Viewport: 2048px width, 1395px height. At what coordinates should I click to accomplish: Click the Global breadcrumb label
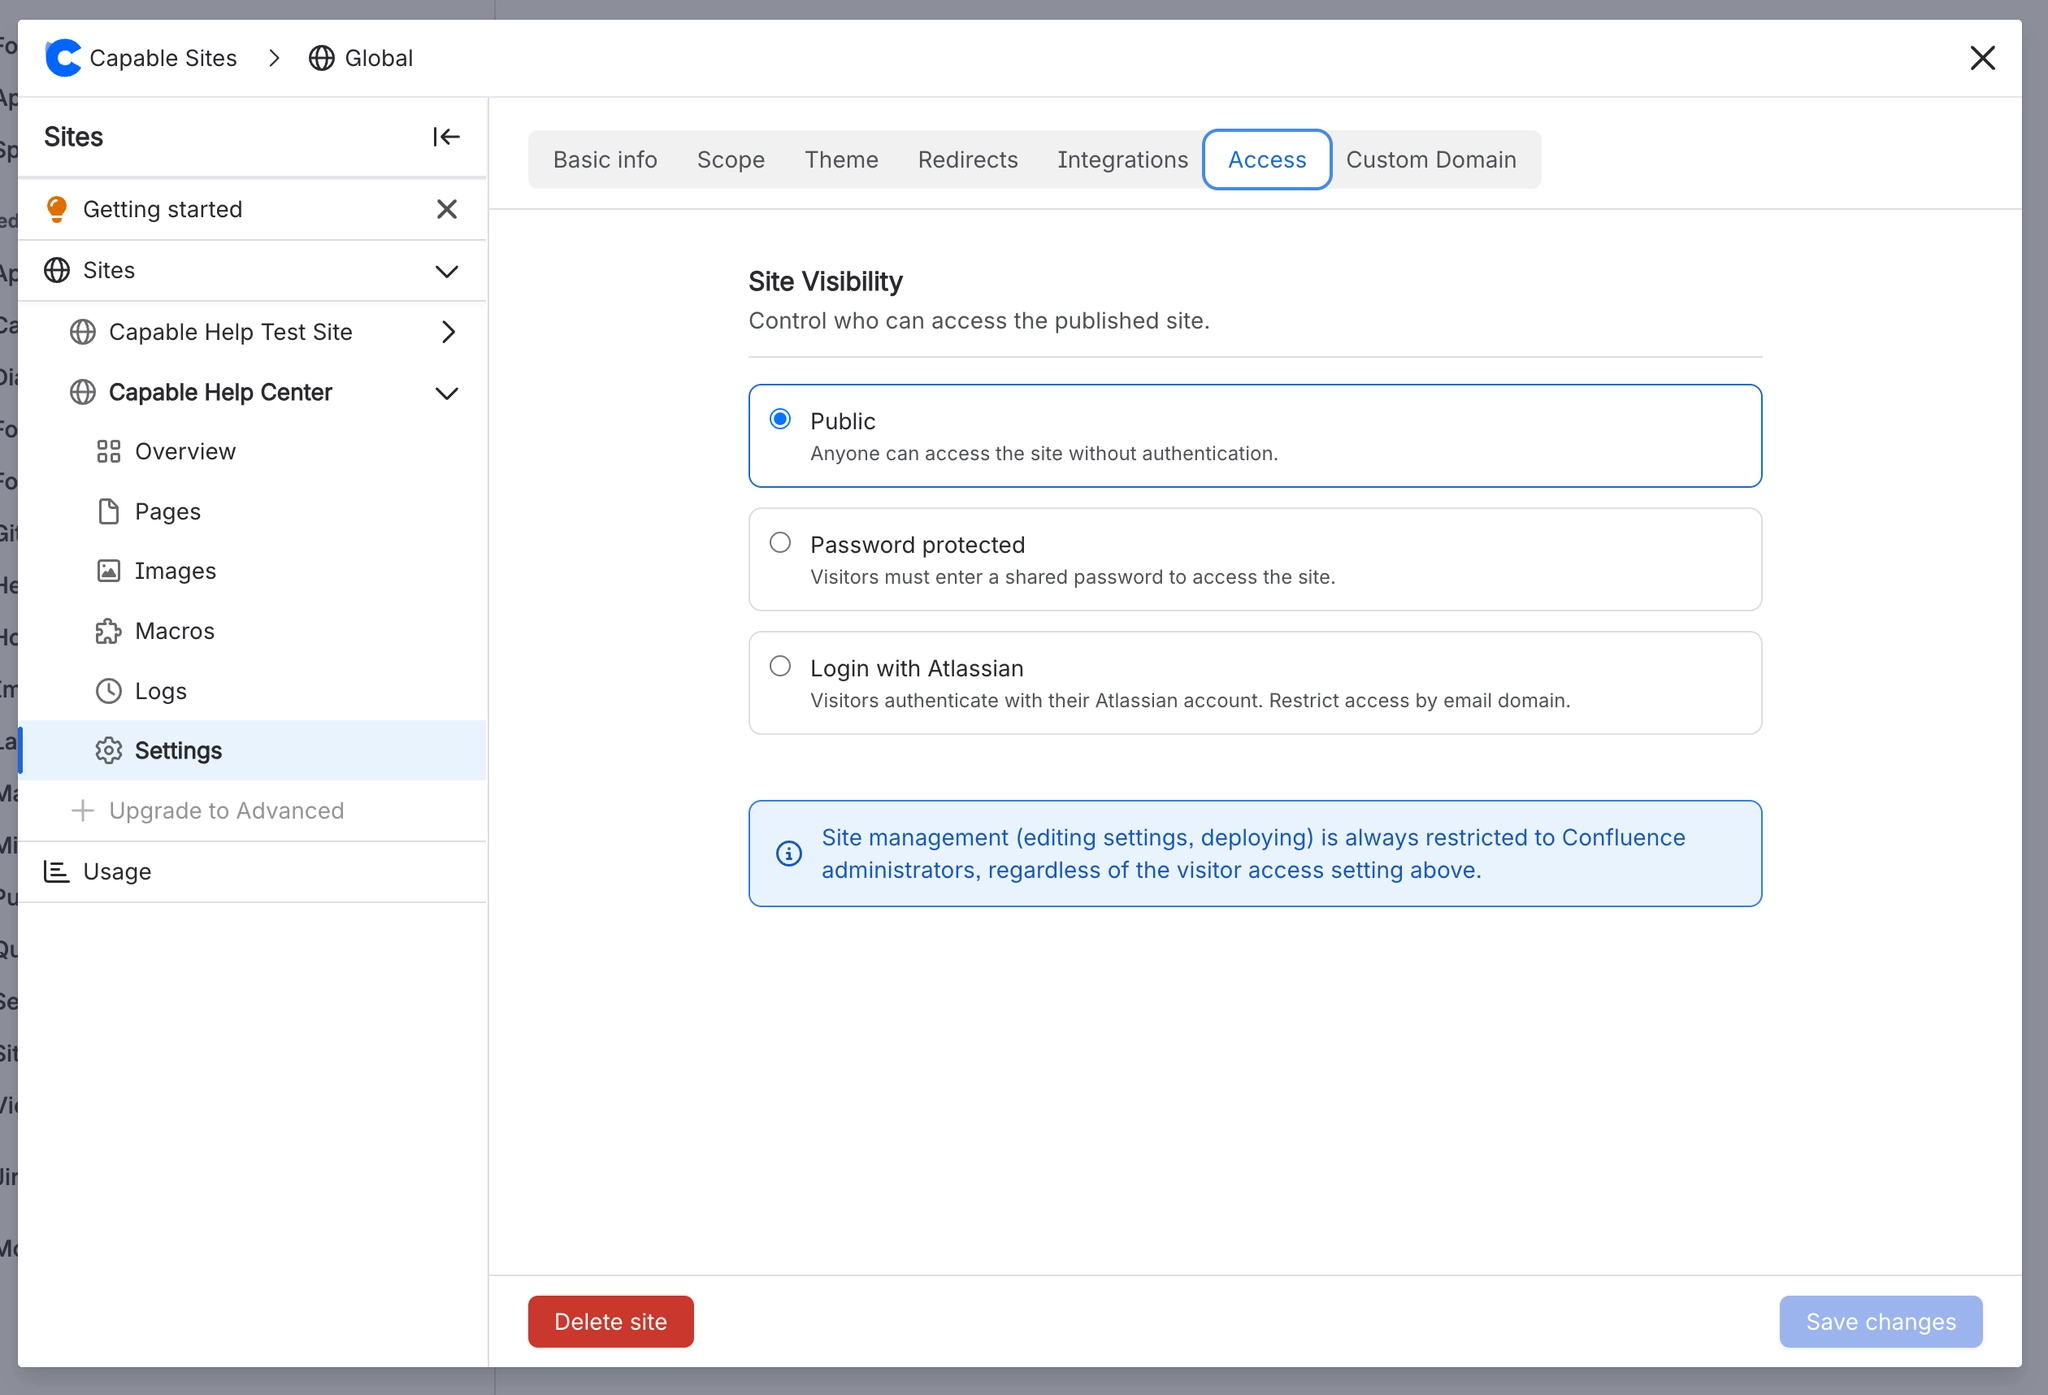[379, 58]
